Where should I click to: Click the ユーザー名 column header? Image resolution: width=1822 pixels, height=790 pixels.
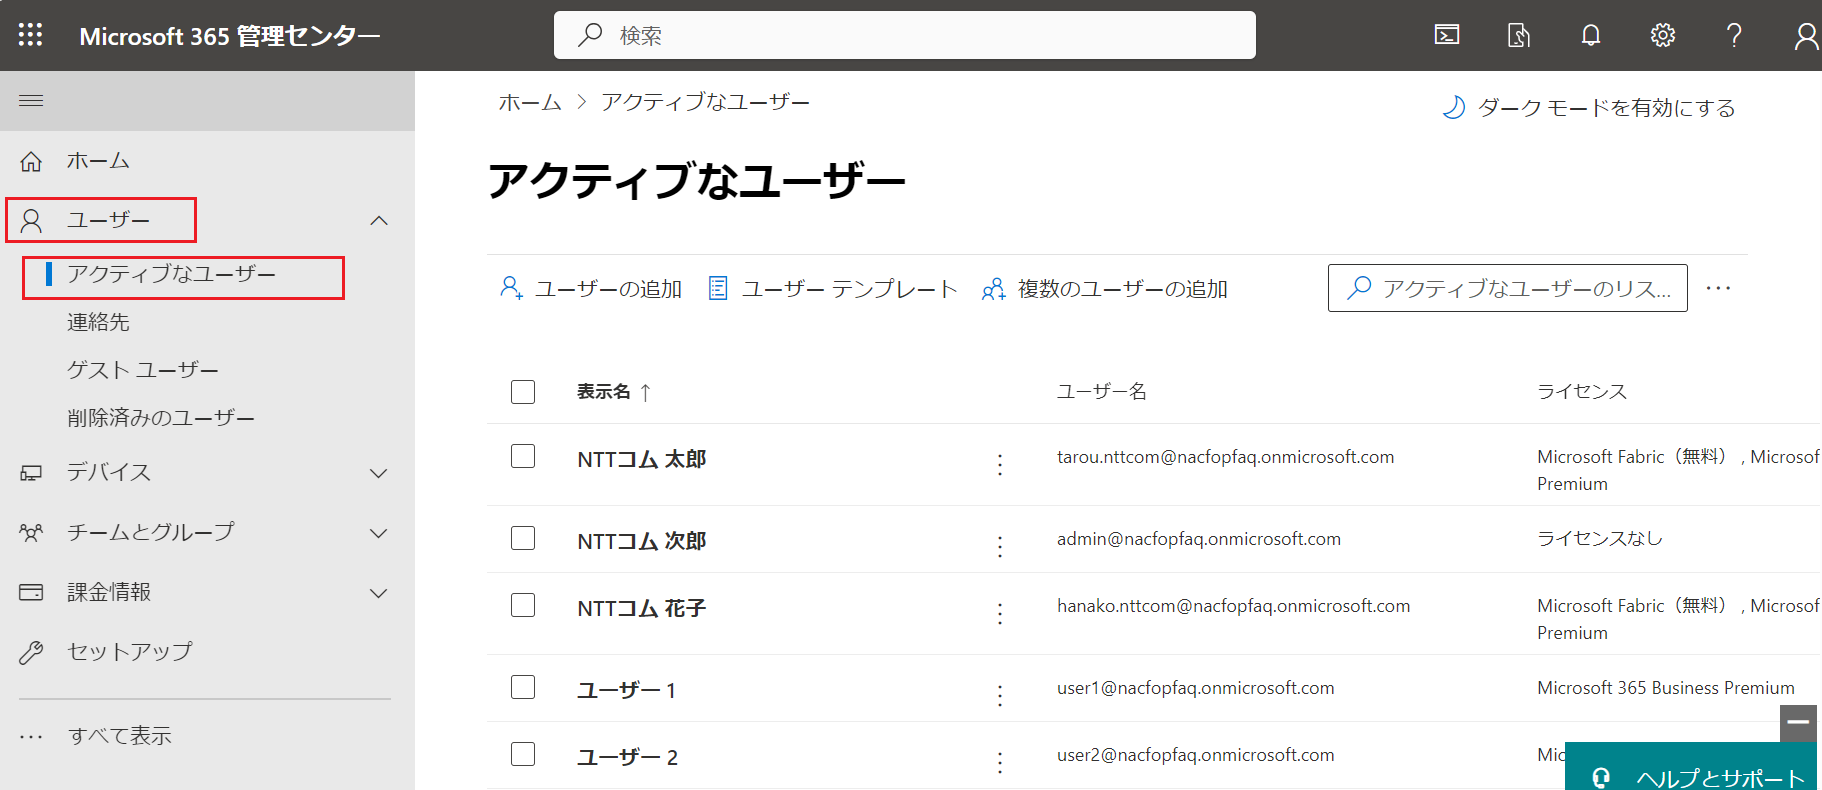1102,391
